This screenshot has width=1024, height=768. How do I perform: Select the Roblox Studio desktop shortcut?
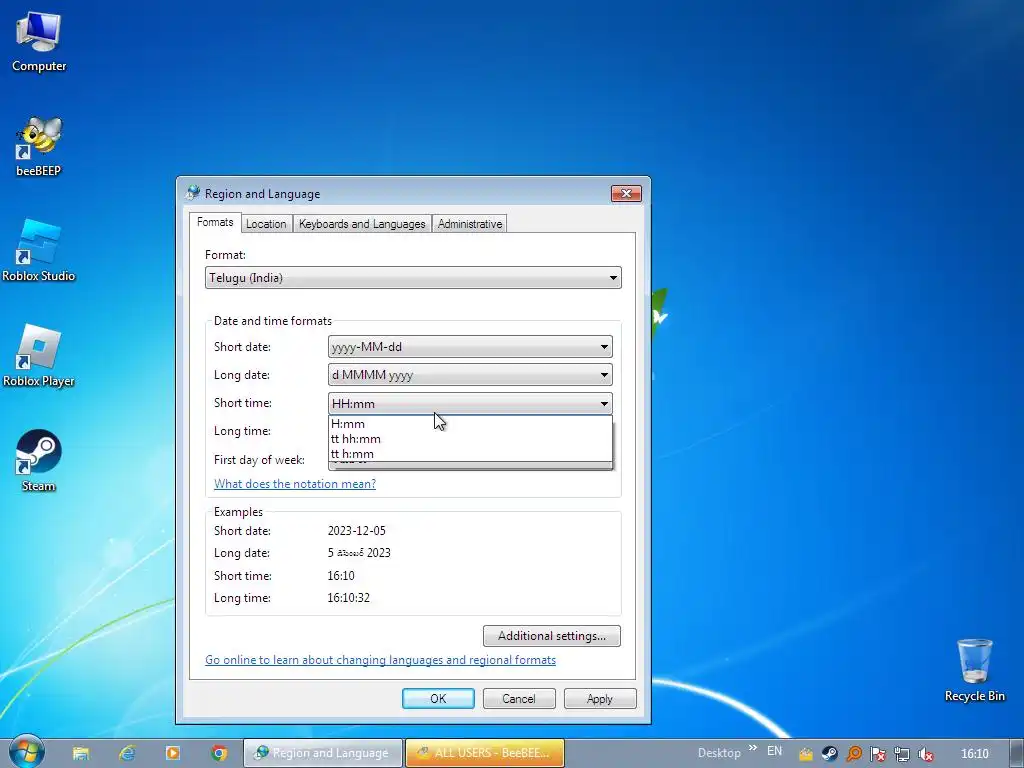tap(39, 251)
